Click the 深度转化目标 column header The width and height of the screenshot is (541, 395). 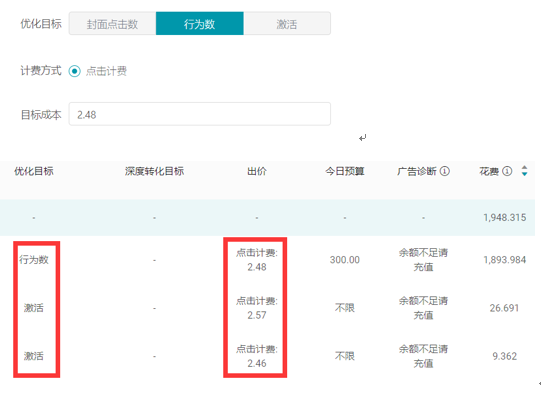pos(154,171)
